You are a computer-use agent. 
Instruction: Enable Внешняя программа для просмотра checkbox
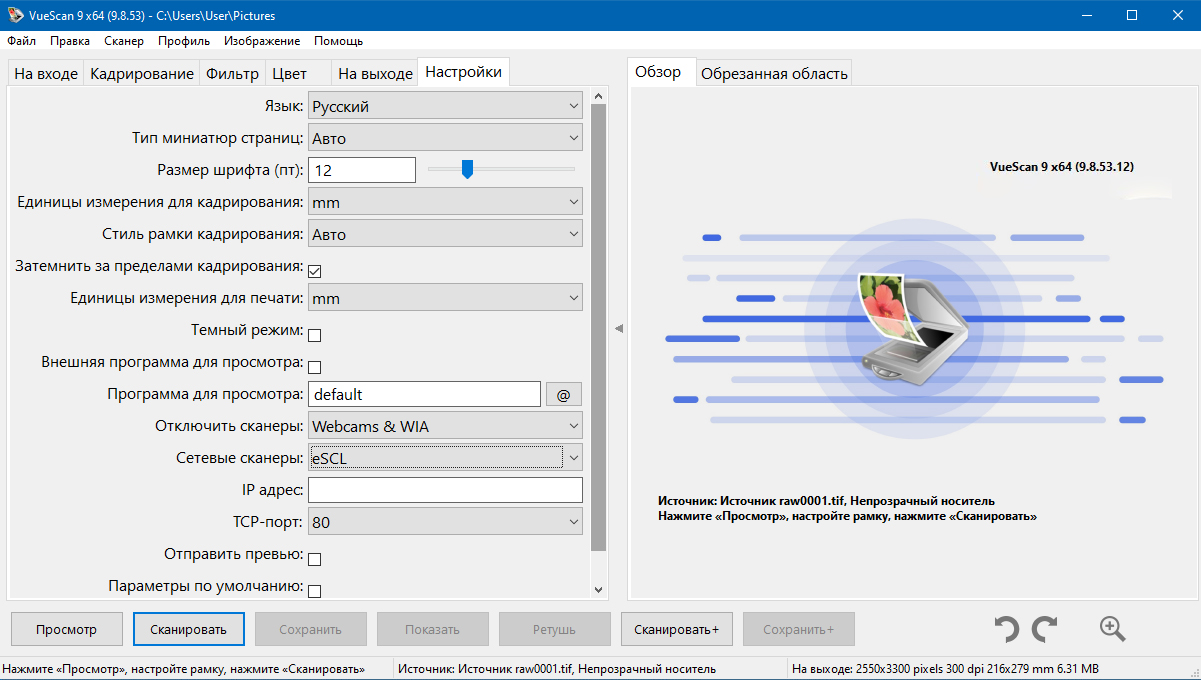click(x=314, y=366)
